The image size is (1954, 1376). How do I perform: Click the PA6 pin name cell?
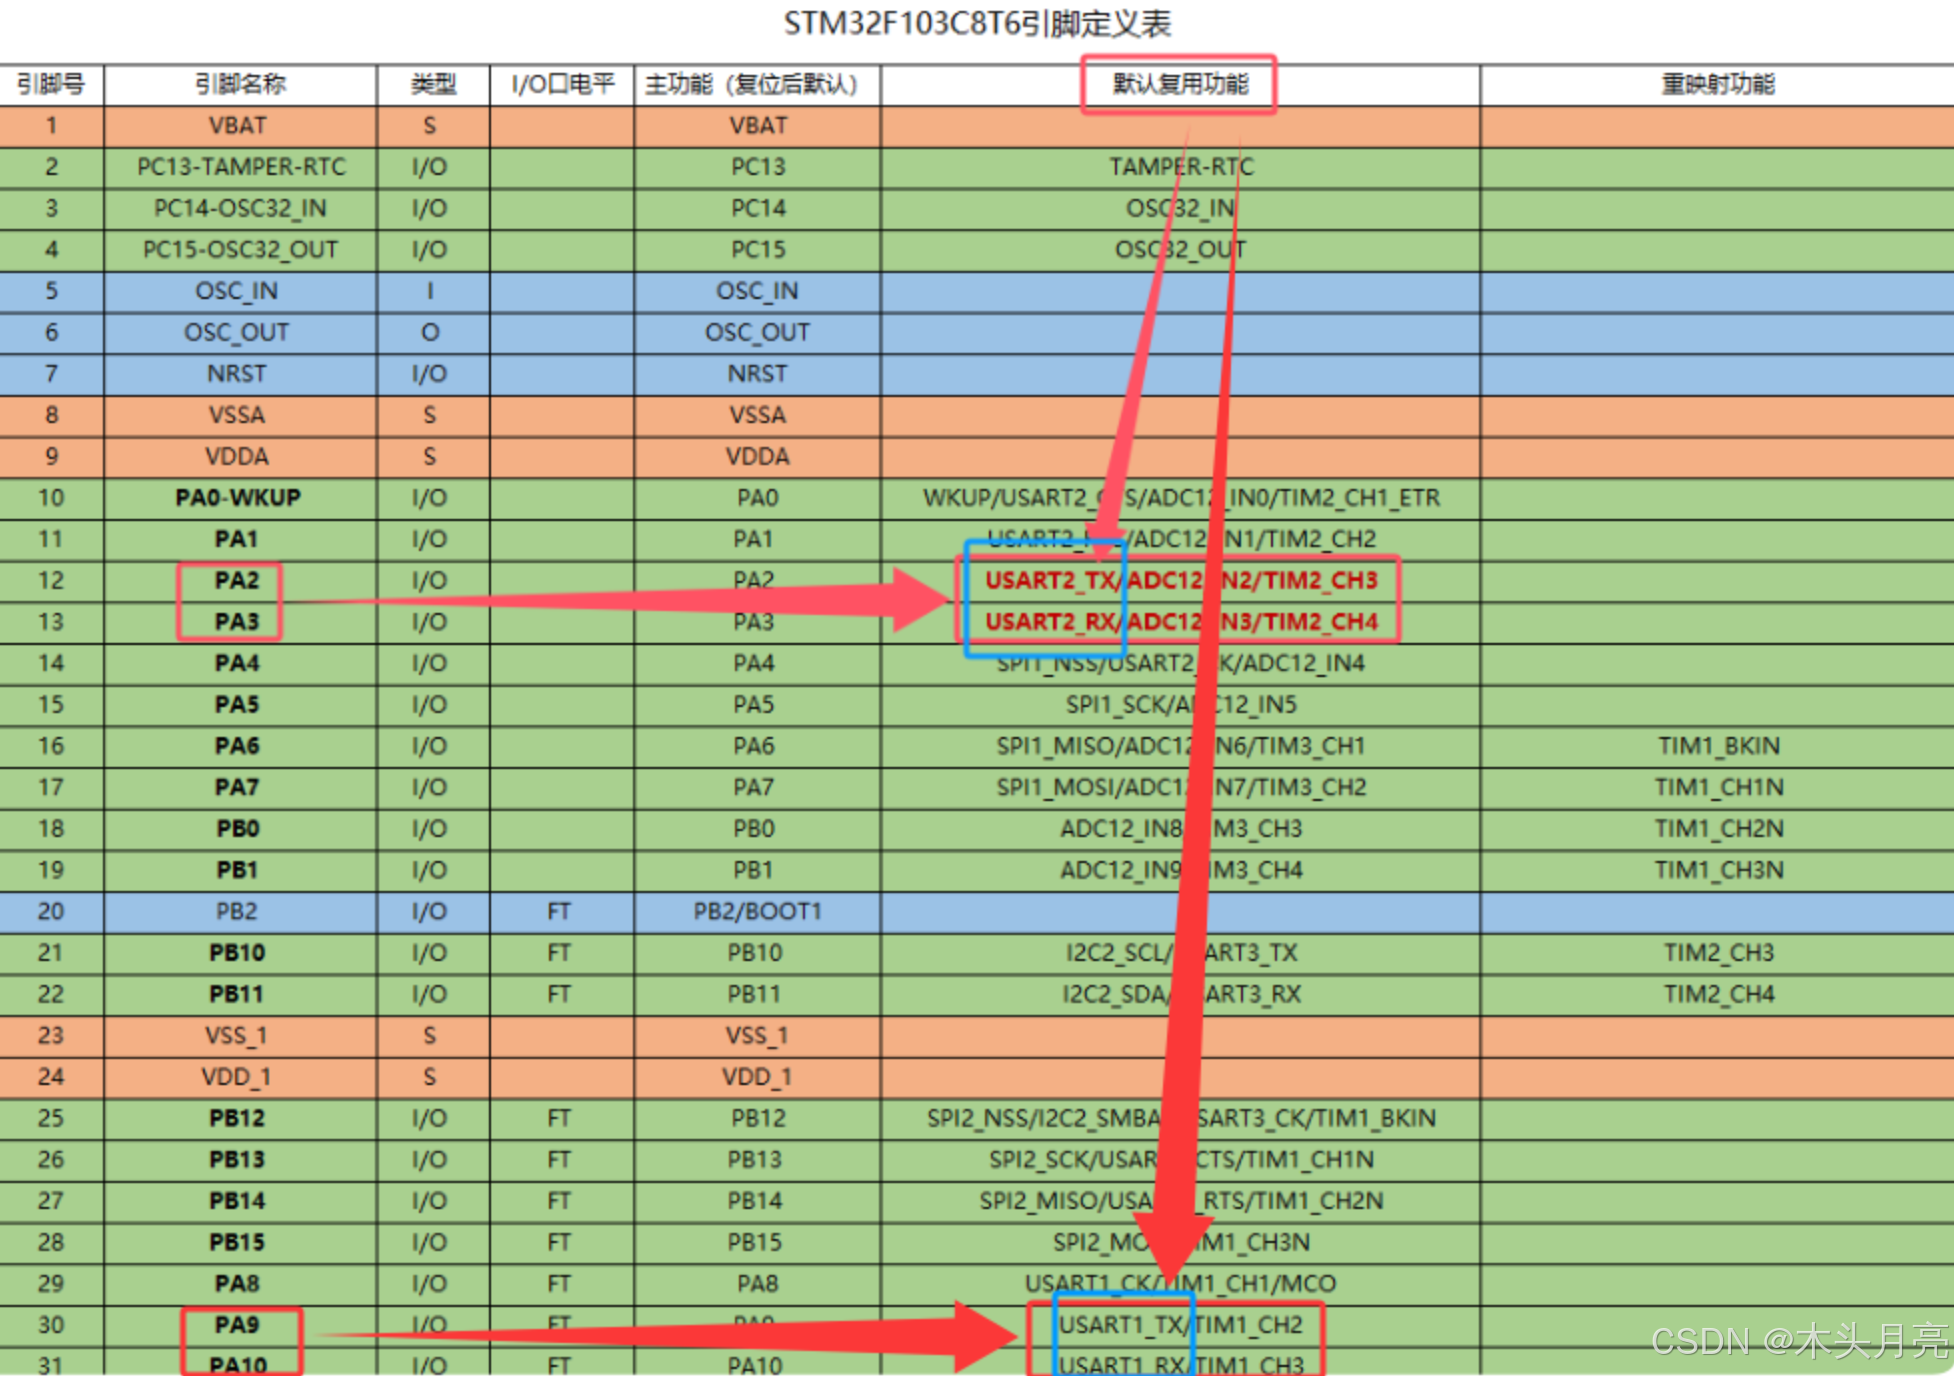coord(240,746)
